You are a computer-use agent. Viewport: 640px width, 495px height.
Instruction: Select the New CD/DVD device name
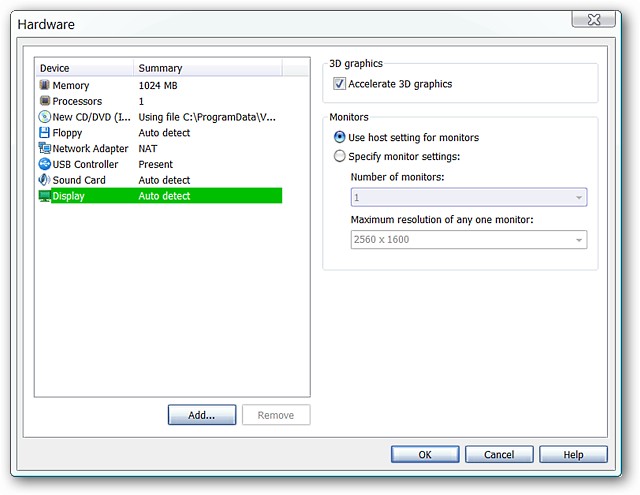tap(91, 117)
